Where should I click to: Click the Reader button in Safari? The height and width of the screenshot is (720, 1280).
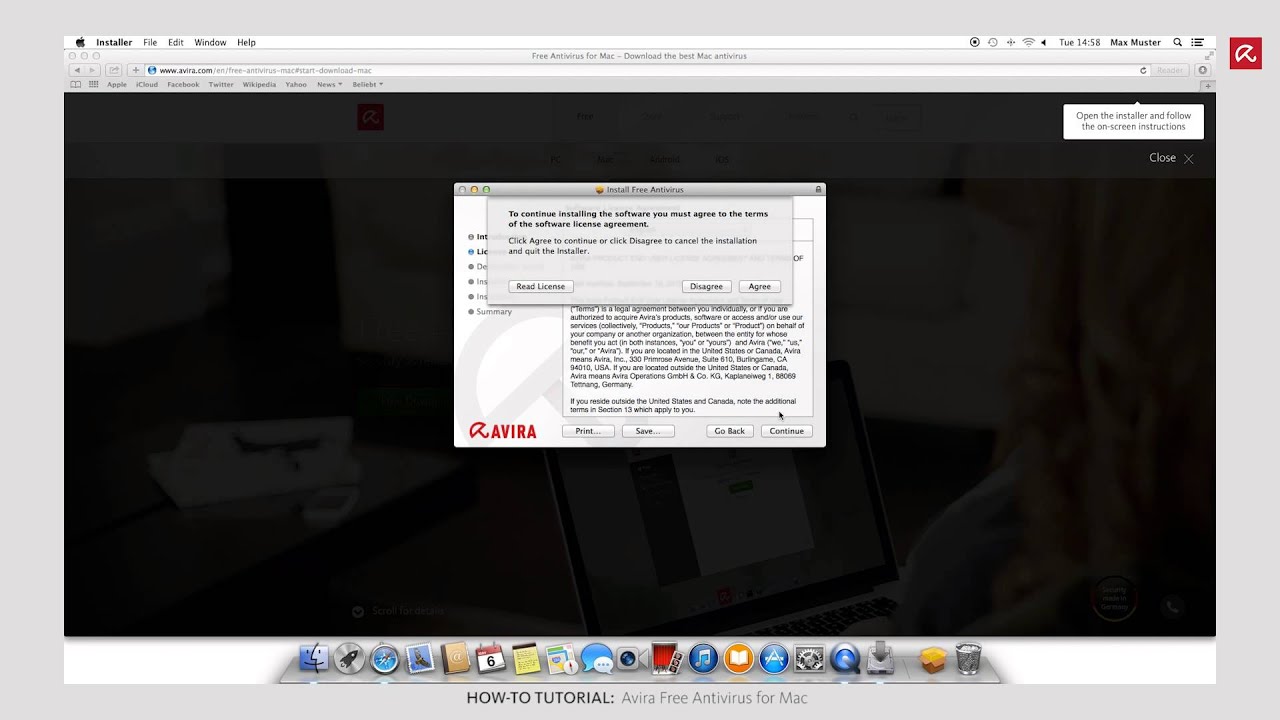(1170, 70)
